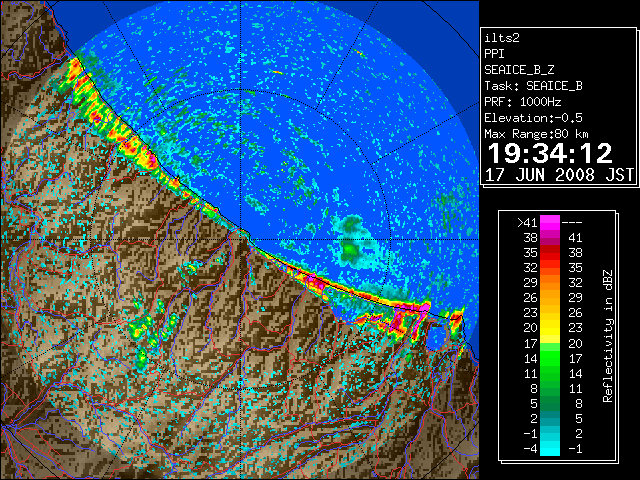Click the 19:34:12 timestamp
Screen dimensions: 640x480
[550, 153]
